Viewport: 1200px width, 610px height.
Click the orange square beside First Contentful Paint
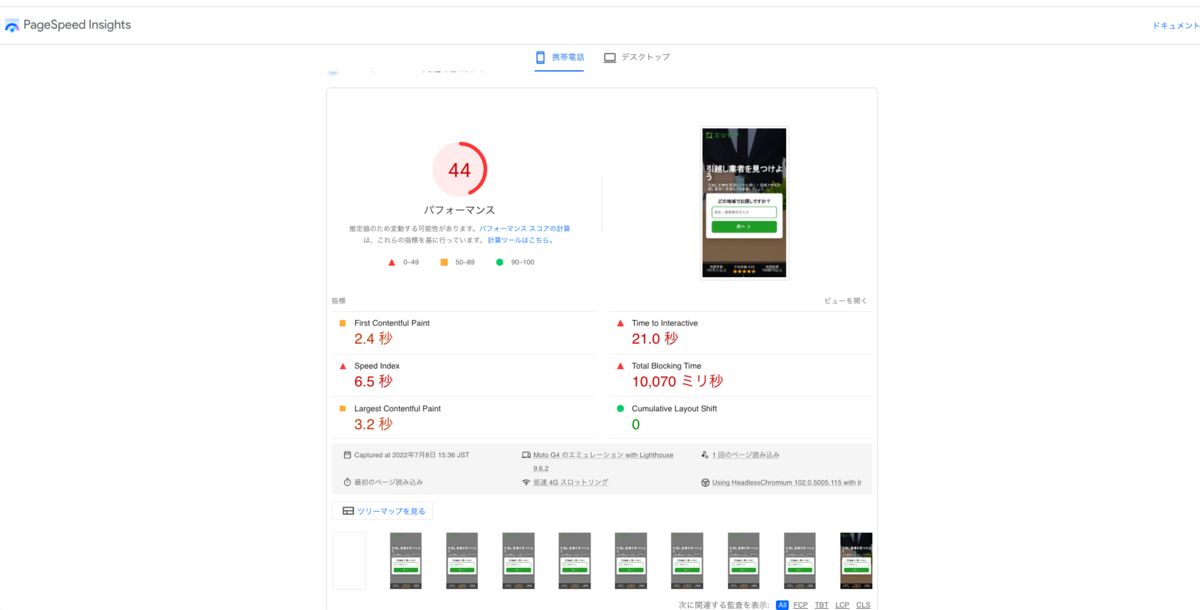(343, 323)
